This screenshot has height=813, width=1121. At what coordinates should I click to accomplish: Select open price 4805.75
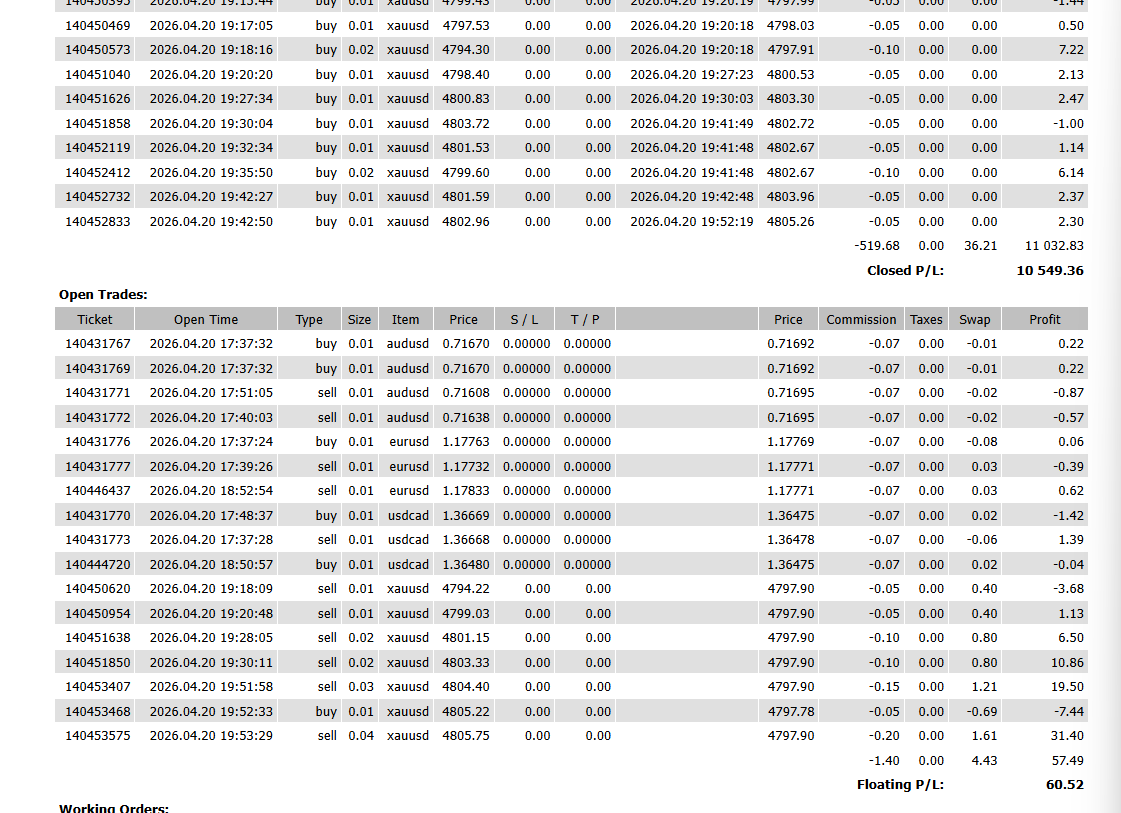pyautogui.click(x=466, y=736)
